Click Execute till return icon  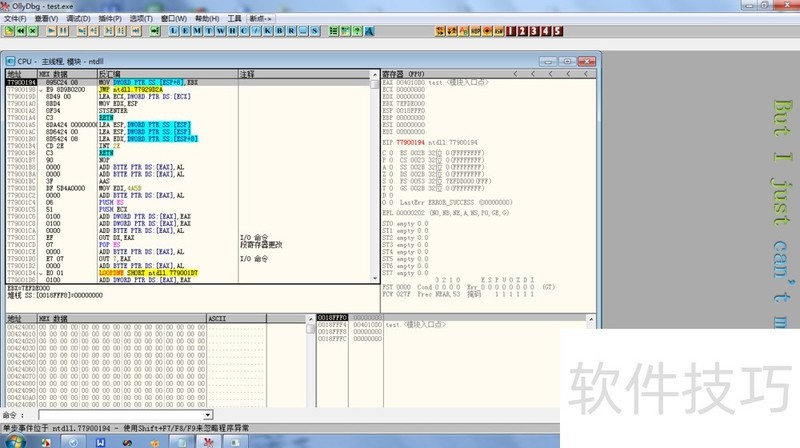[x=136, y=31]
